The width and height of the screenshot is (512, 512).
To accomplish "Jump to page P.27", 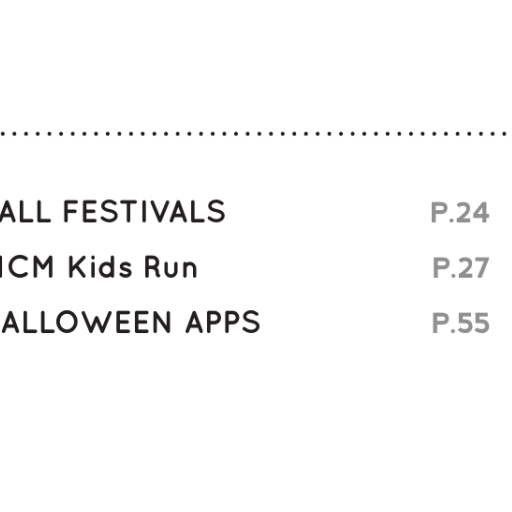I will [461, 268].
